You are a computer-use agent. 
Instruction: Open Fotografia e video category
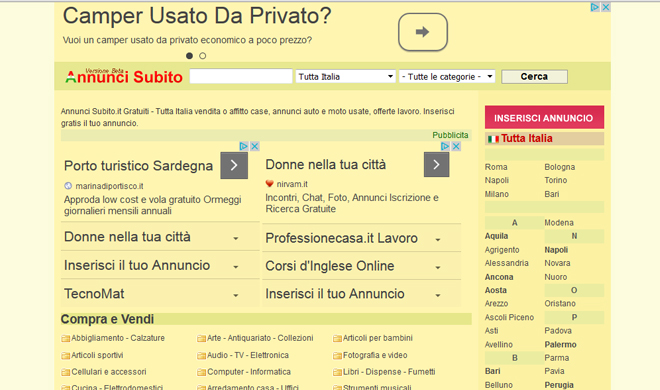(x=375, y=355)
